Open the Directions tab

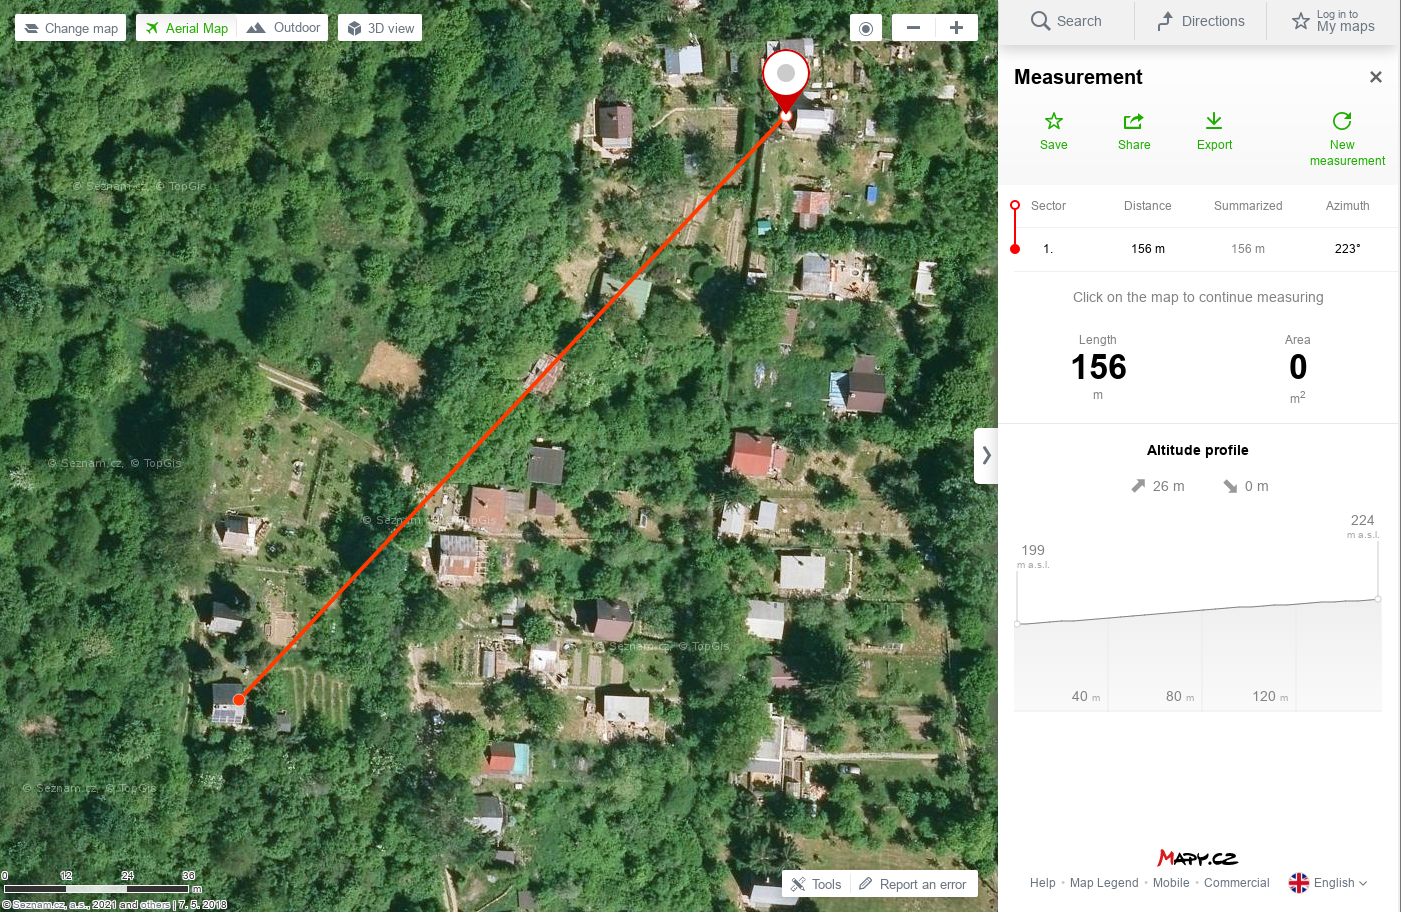pyautogui.click(x=1200, y=21)
